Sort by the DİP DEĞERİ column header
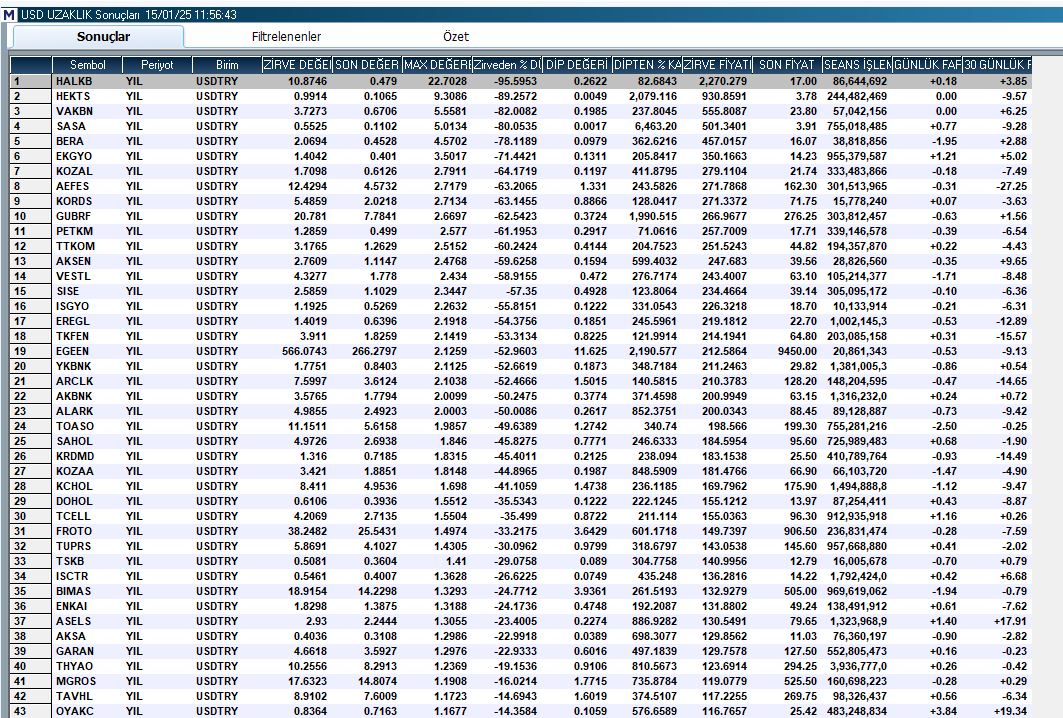 pos(577,64)
